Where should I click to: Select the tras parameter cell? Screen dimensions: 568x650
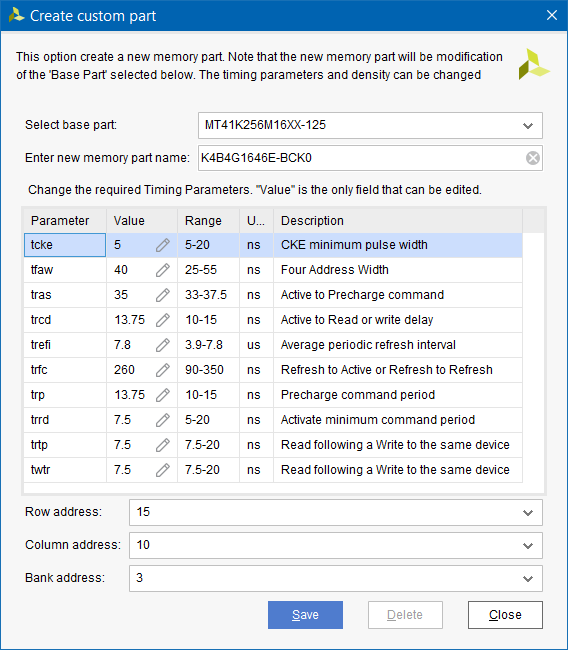[65, 295]
